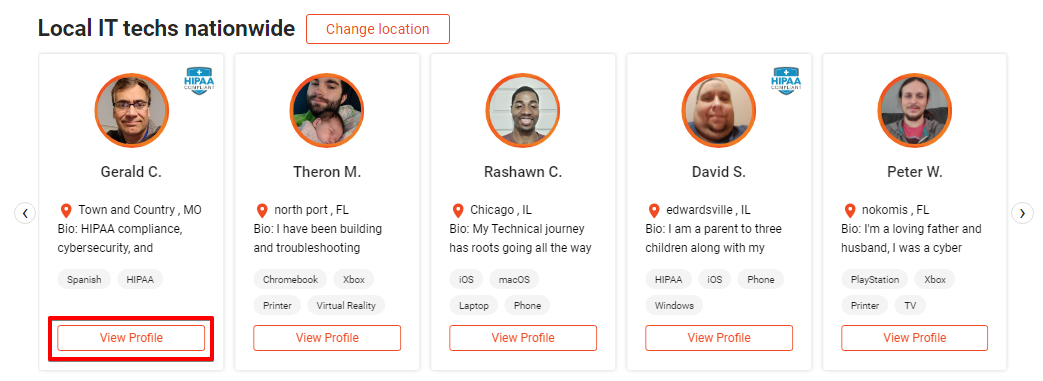Select the Windows tag on David's card
This screenshot has height=381, width=1043.
674,305
